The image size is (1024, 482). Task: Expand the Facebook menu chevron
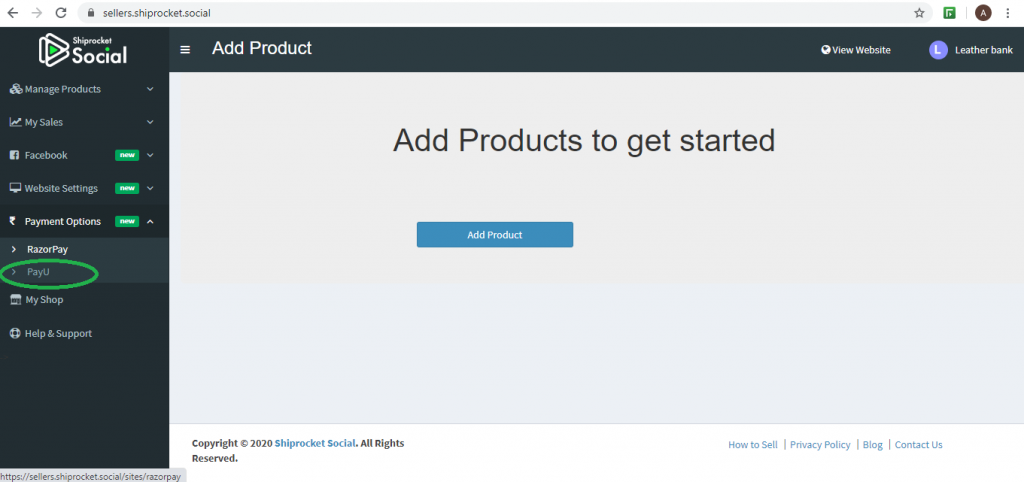click(x=150, y=155)
